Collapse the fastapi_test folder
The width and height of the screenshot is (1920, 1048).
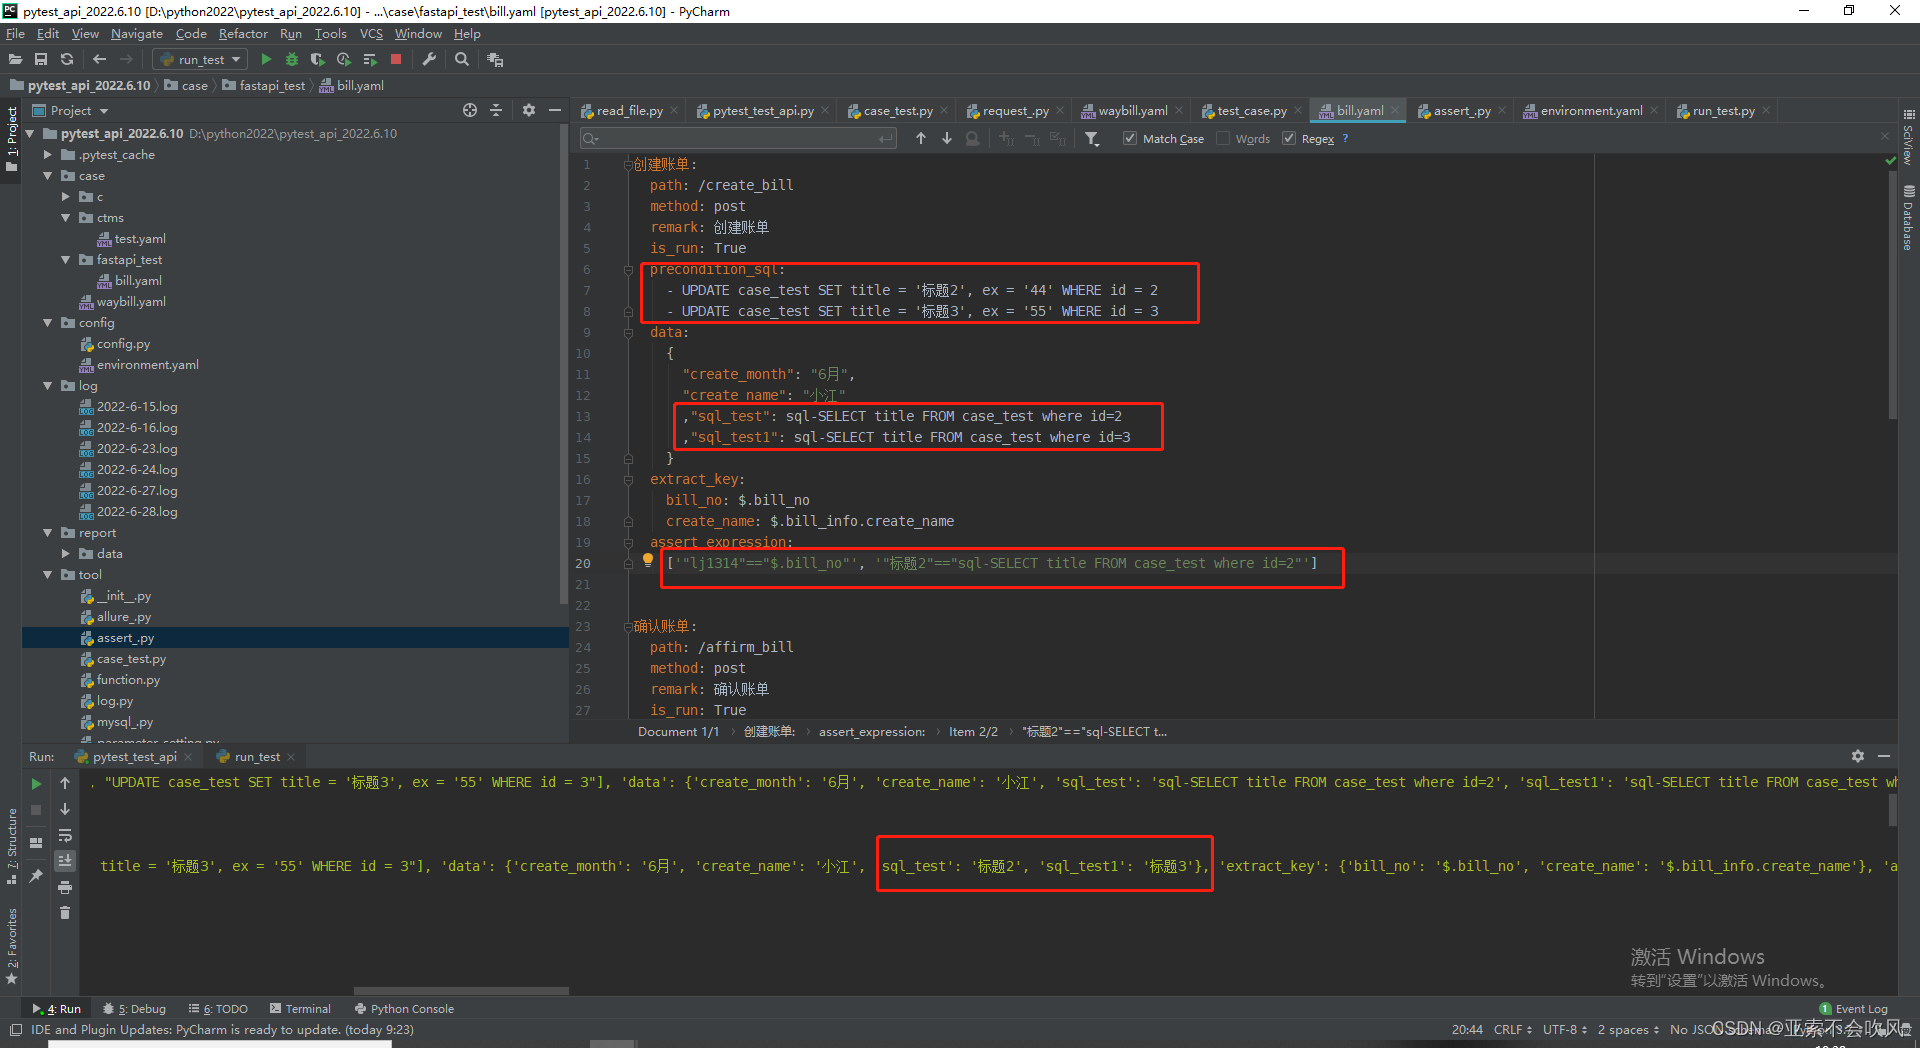[x=66, y=260]
